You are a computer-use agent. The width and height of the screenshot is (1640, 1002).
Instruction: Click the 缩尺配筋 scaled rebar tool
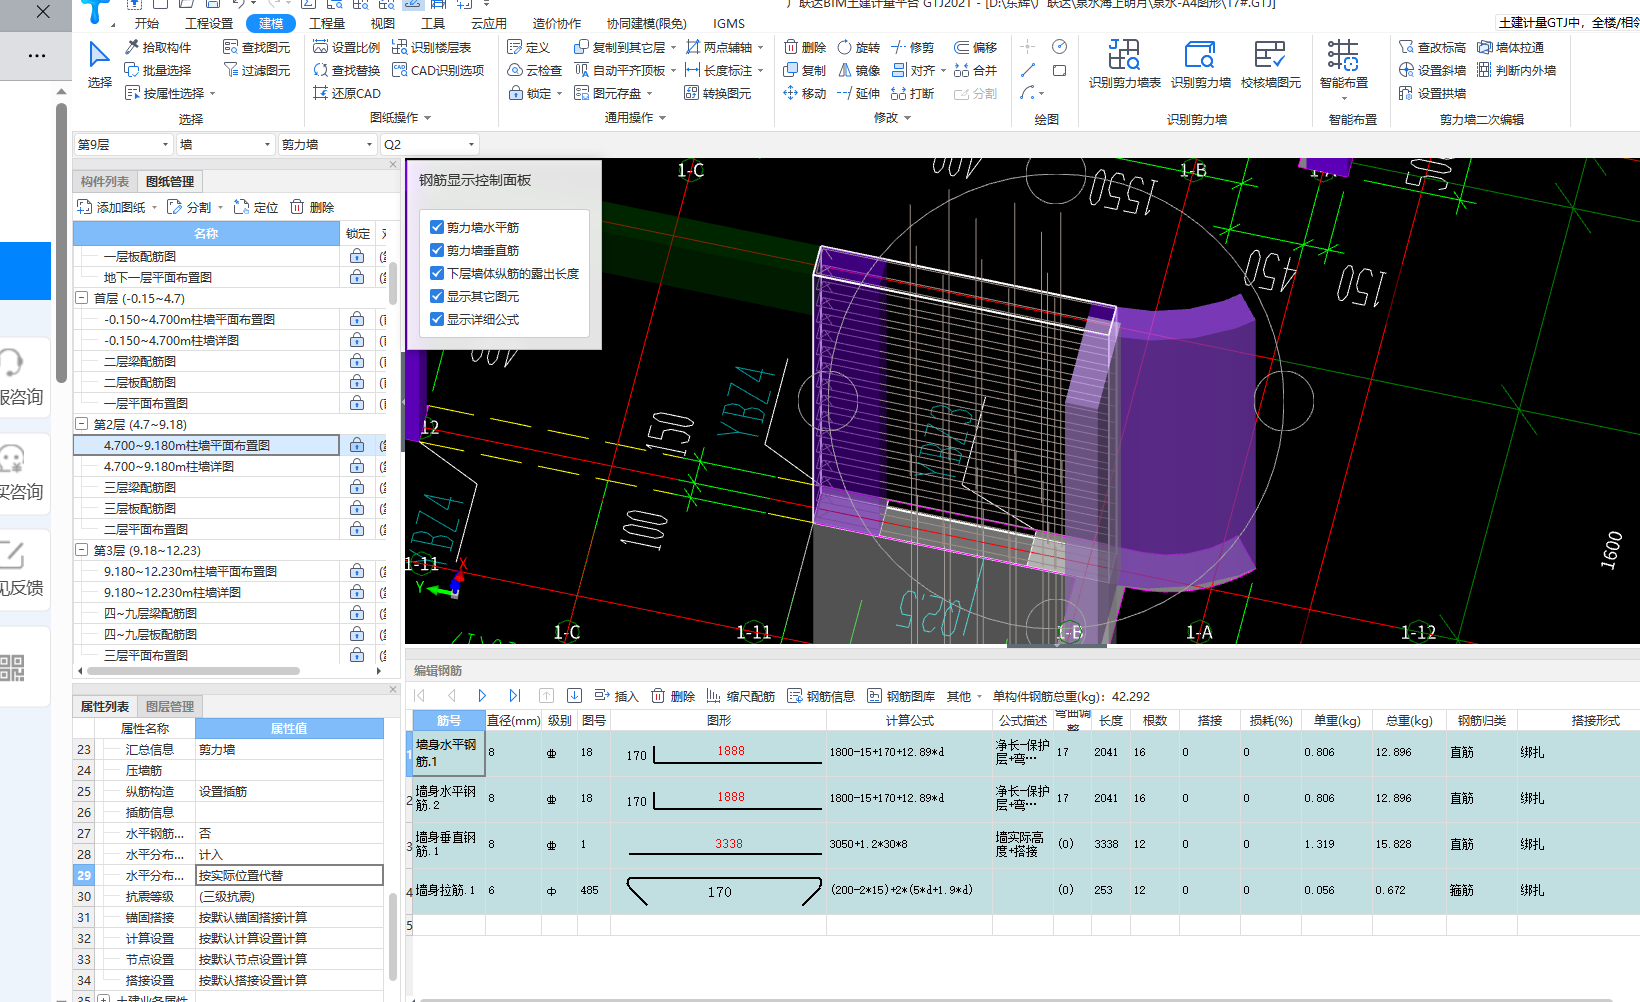(x=740, y=696)
